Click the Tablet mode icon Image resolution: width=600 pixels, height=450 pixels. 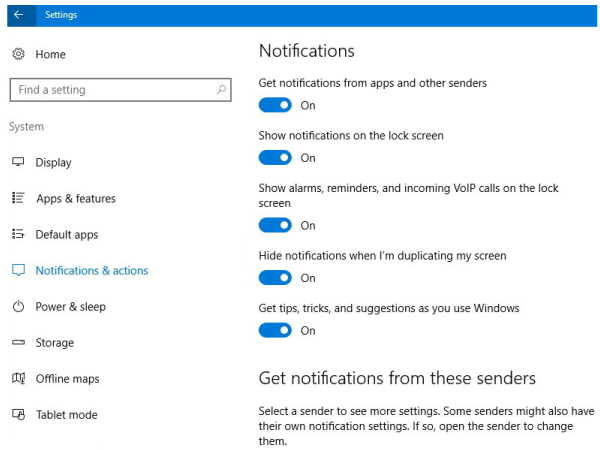(x=18, y=415)
